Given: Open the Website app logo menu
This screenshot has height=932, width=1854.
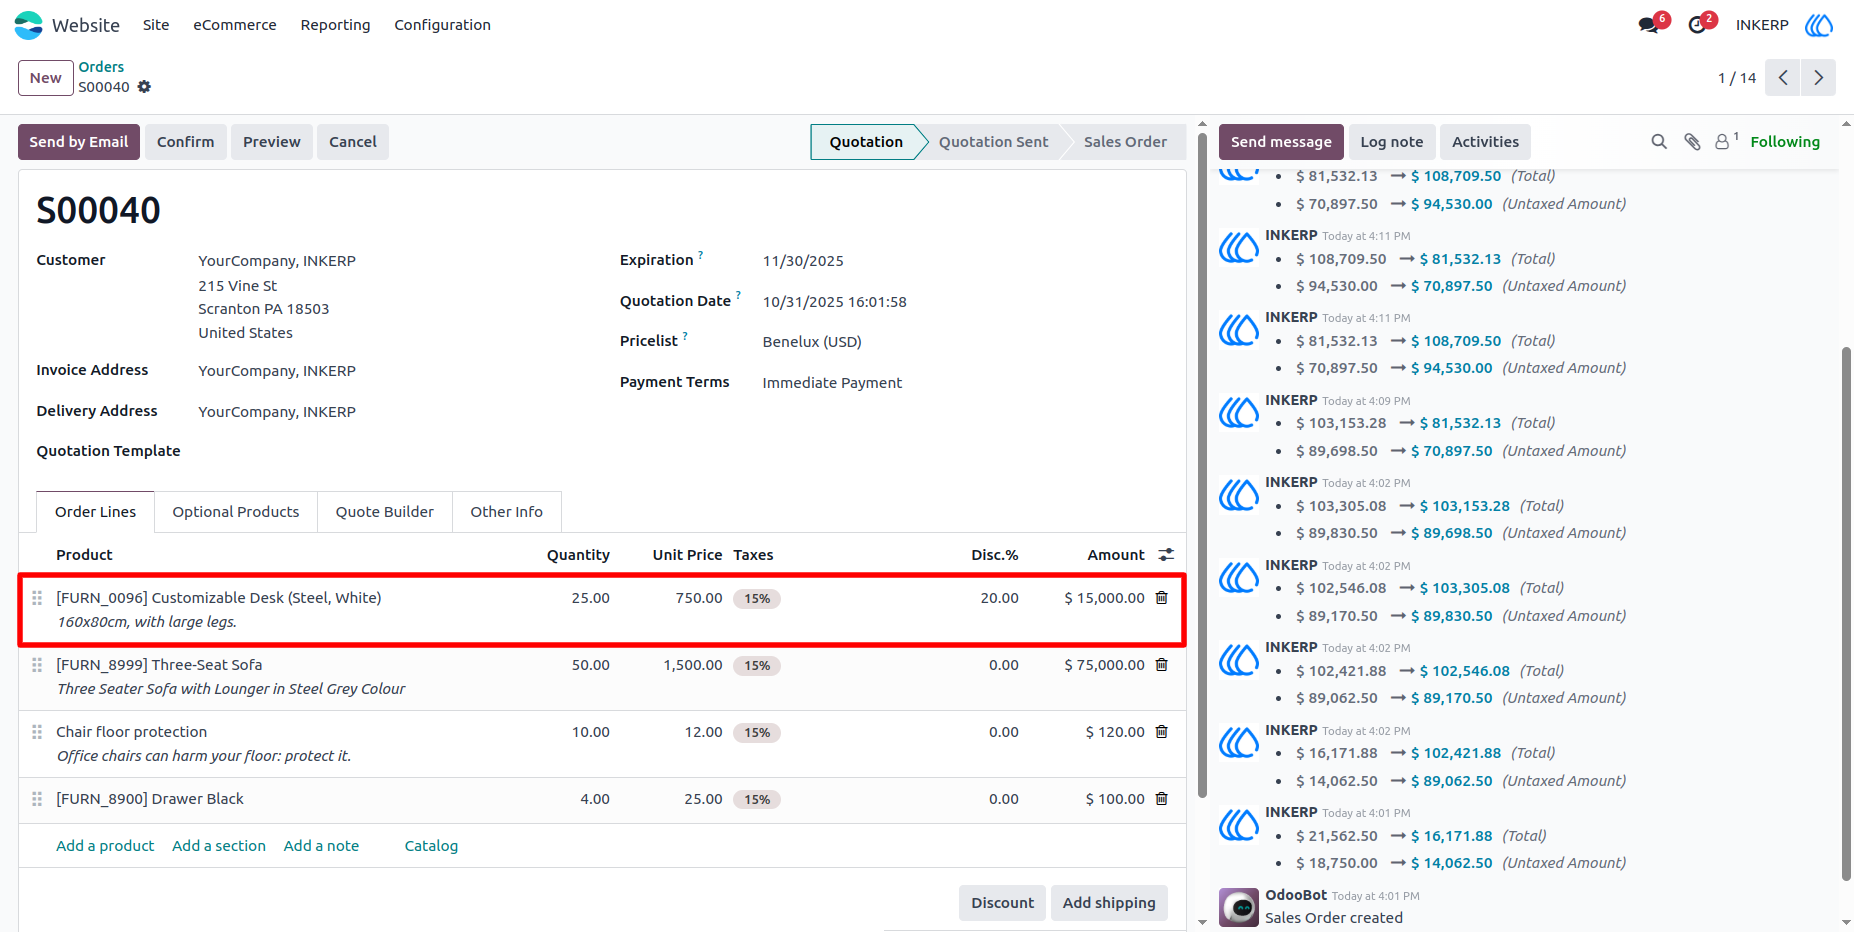Looking at the screenshot, I should tap(28, 25).
